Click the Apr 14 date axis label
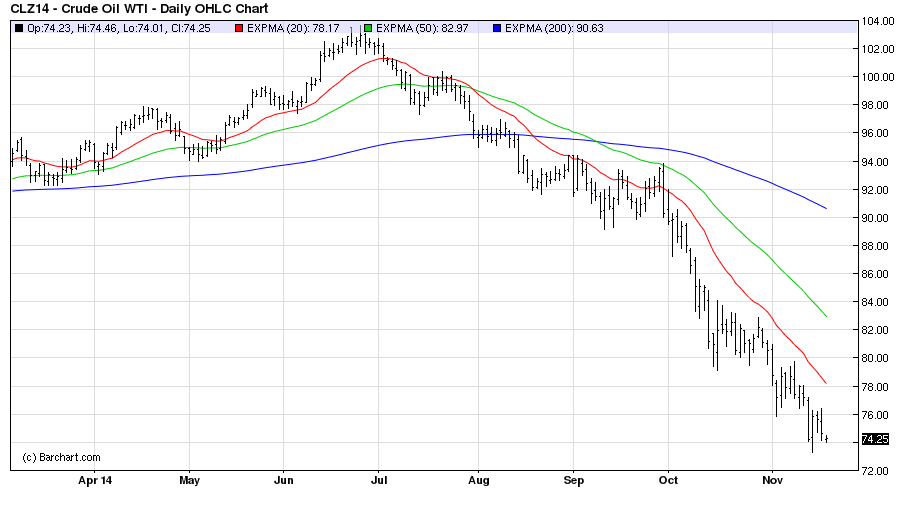 coord(95,480)
